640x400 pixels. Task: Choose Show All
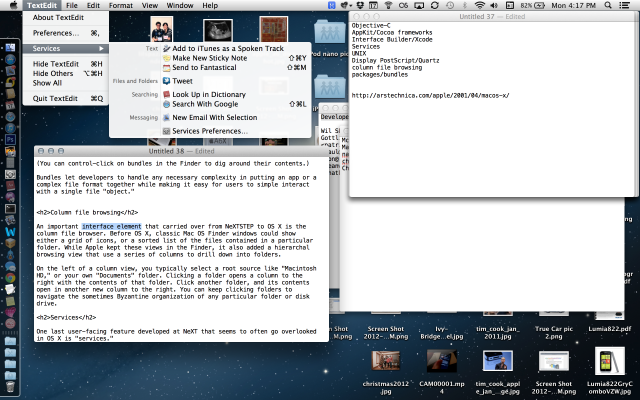point(66,83)
